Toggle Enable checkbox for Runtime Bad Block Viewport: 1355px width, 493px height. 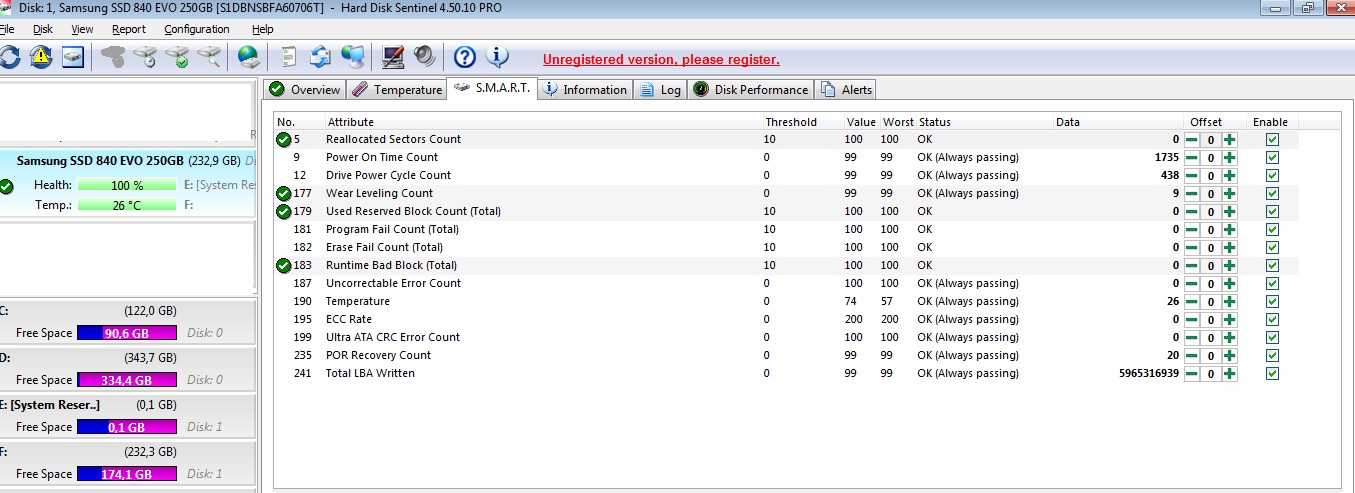pos(1272,265)
